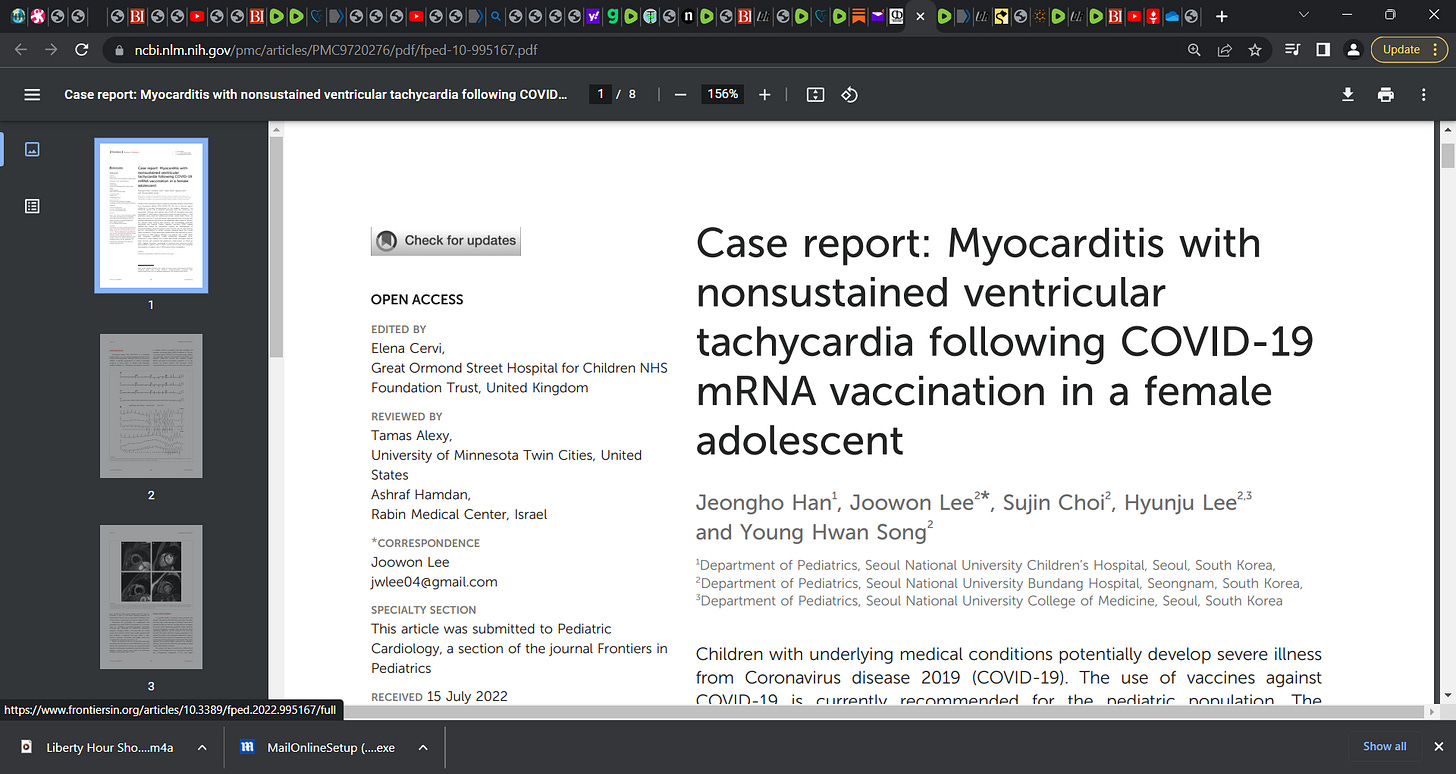Switch to the green 'g' favicon tab
This screenshot has width=1456, height=774.
pyautogui.click(x=612, y=16)
